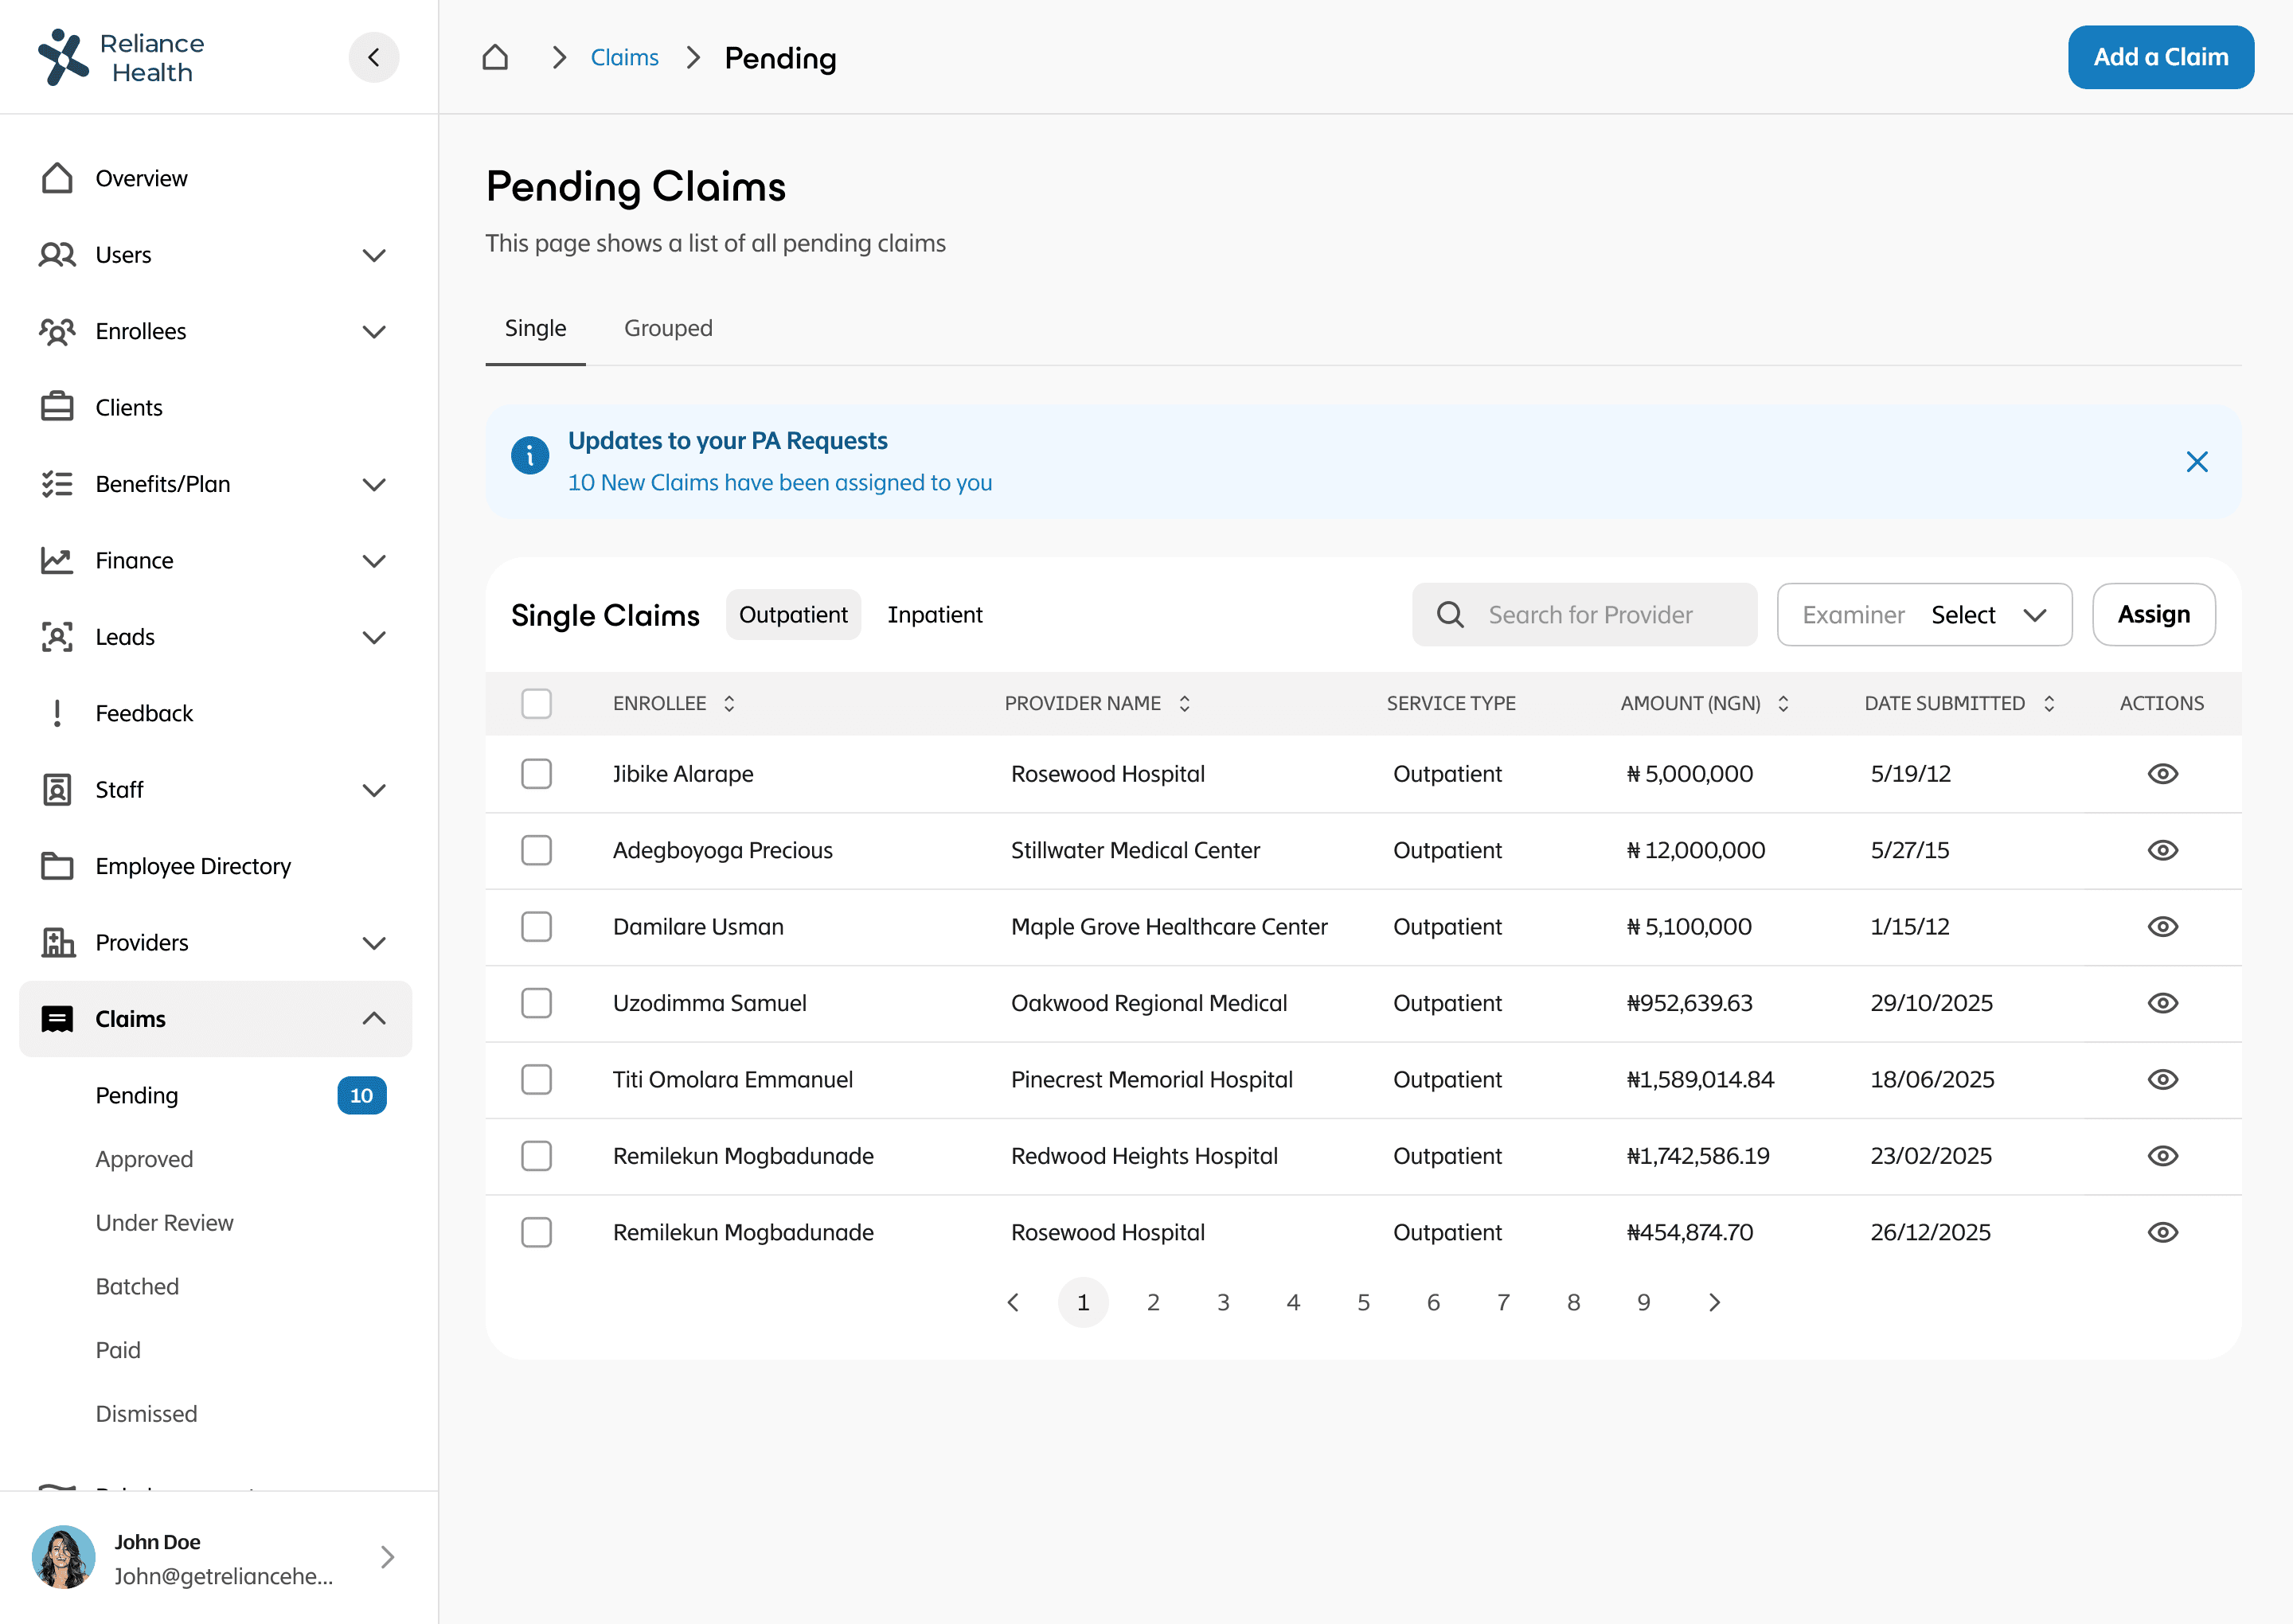Collapse the Claims sidebar section
Viewport: 2293px width, 1624px height.
tap(373, 1019)
